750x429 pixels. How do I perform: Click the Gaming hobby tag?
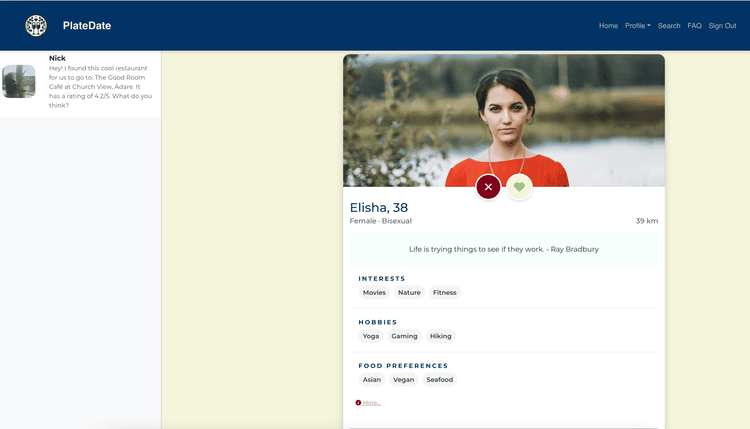404,336
